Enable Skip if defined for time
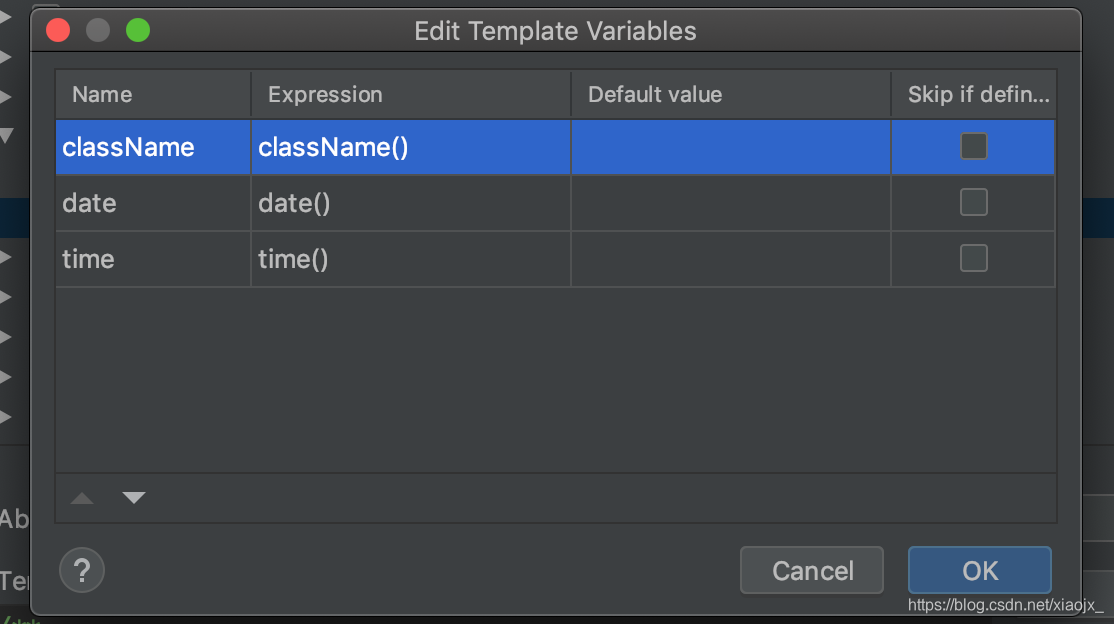 coord(973,259)
